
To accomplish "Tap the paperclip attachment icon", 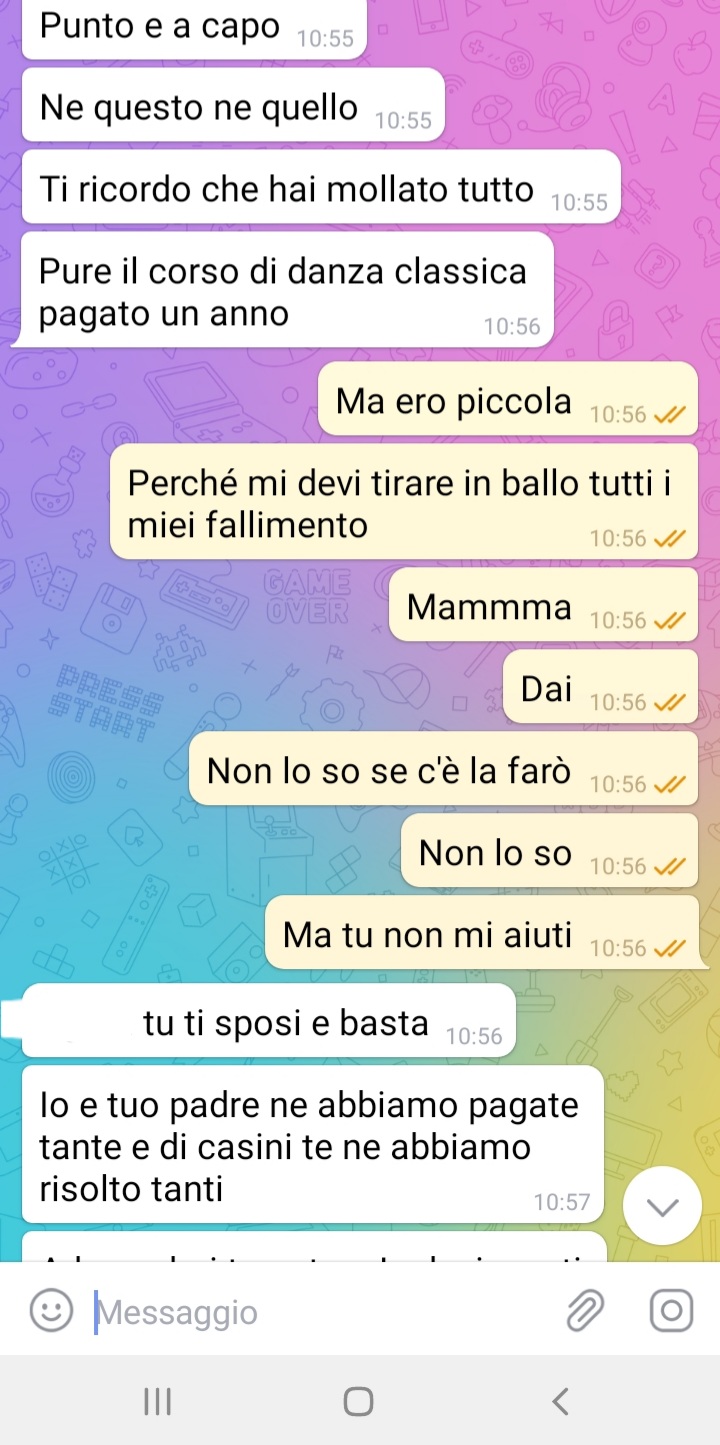I will pos(586,1311).
